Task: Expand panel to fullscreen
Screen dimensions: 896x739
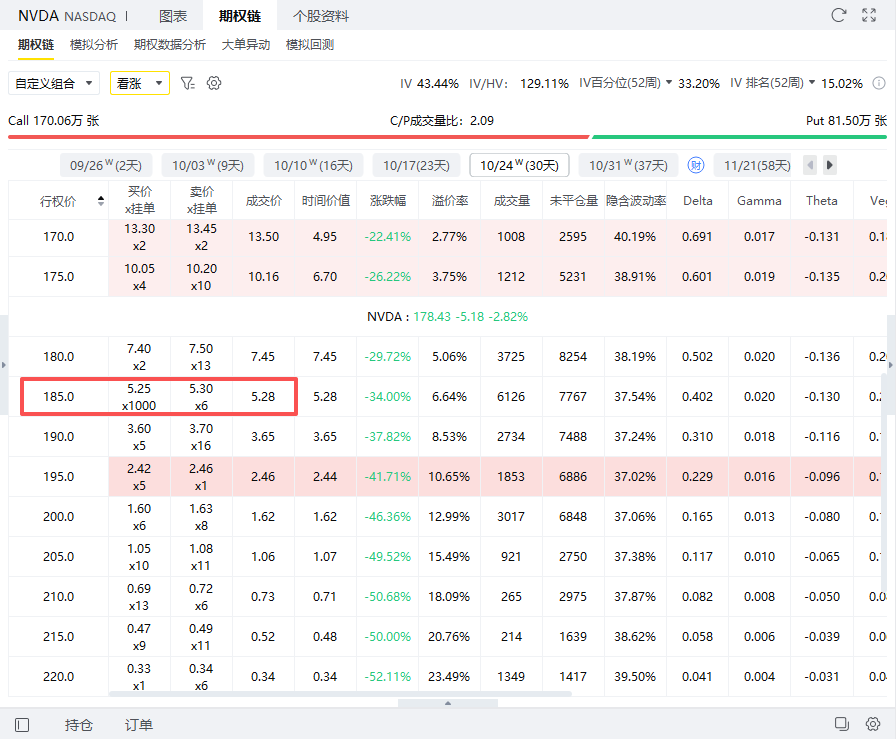Action: click(x=869, y=15)
